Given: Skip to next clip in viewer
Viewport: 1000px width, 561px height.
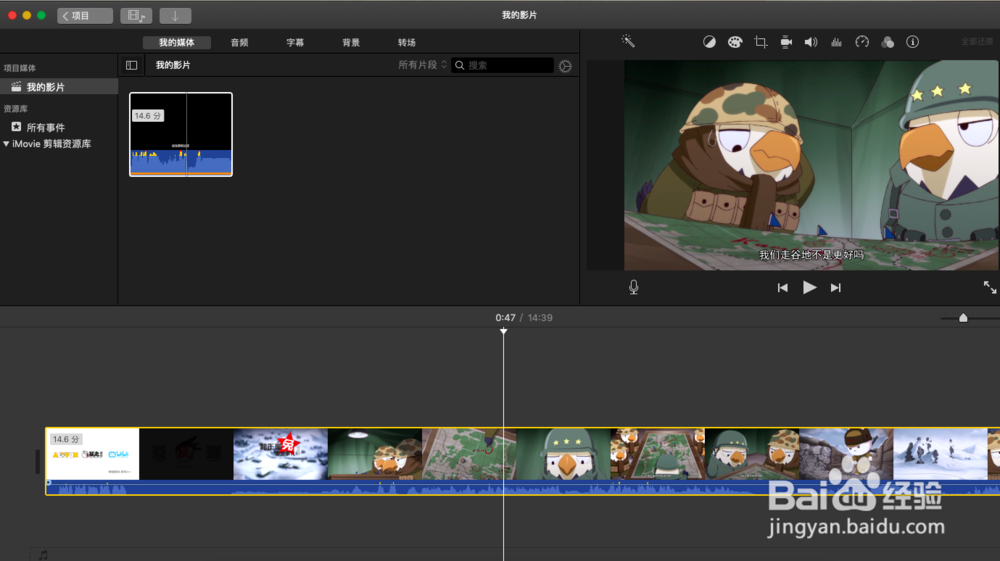Looking at the screenshot, I should pyautogui.click(x=835, y=288).
